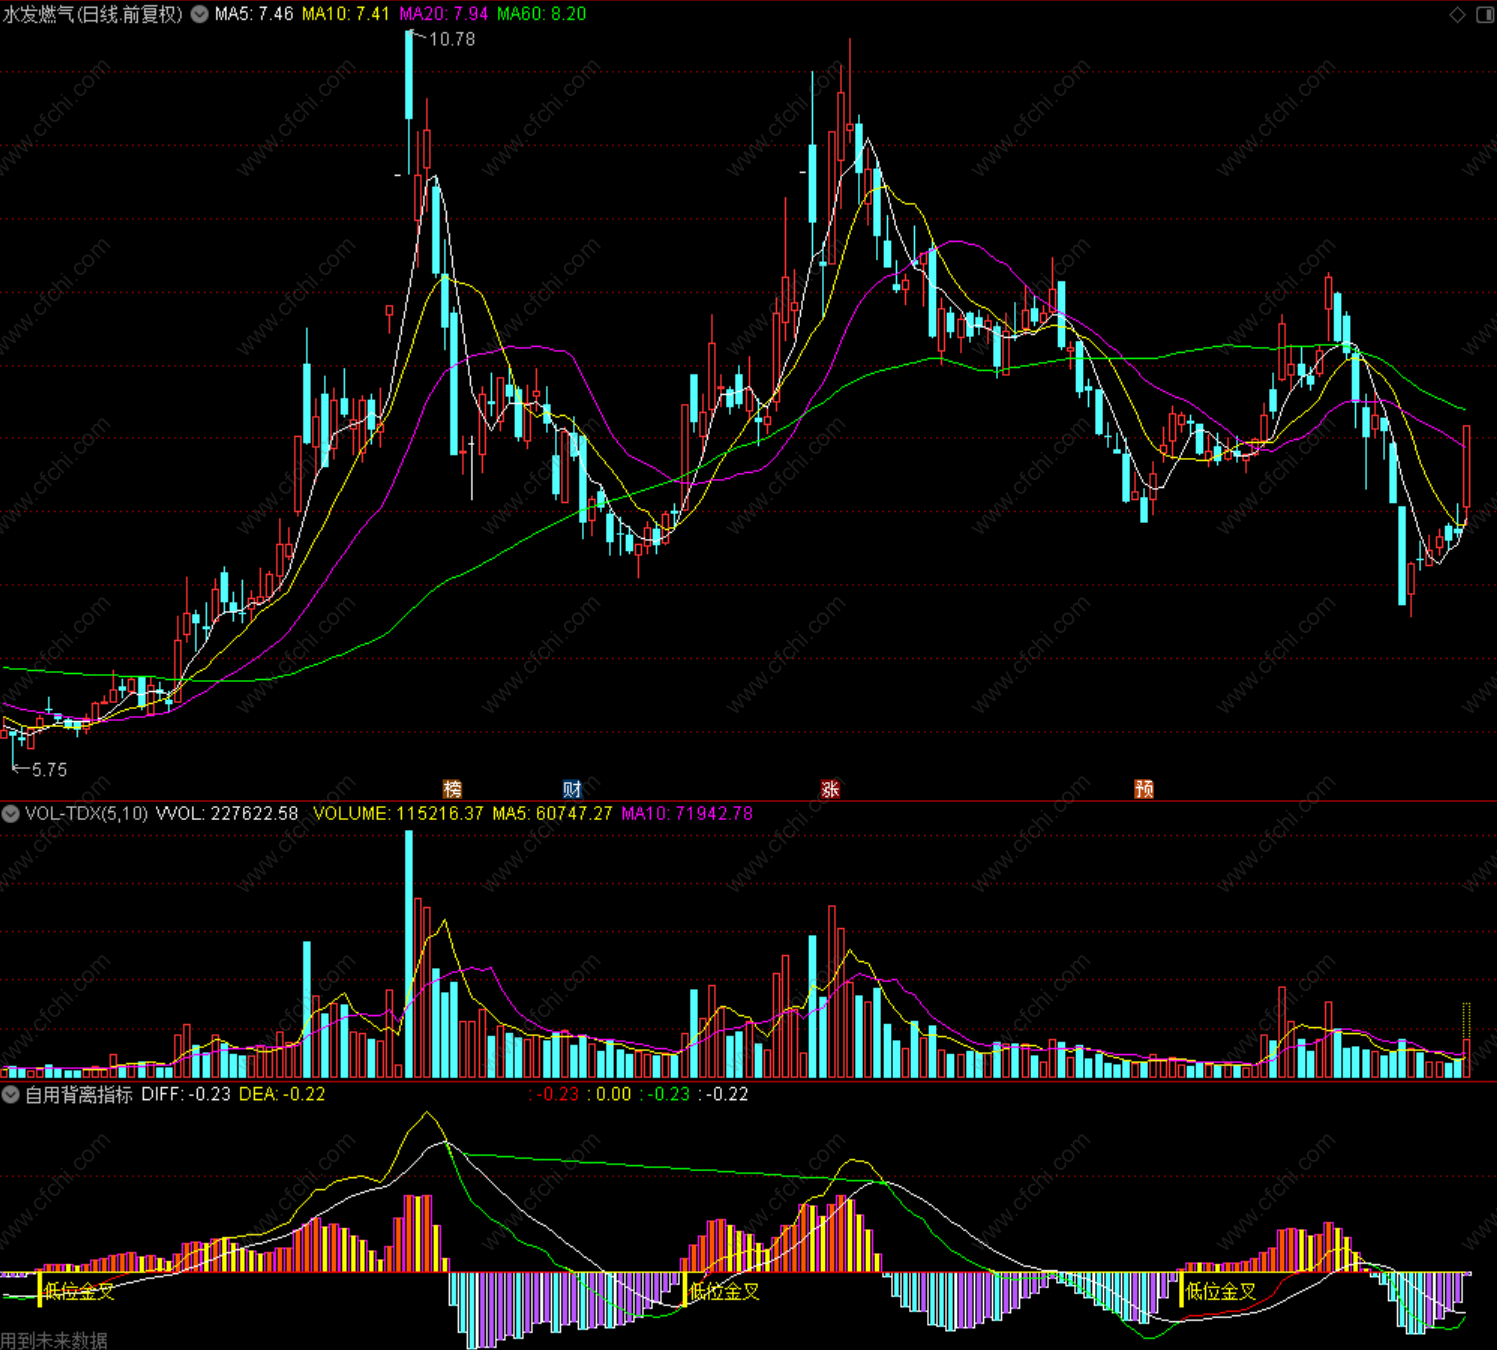The width and height of the screenshot is (1497, 1350).
Task: Select the MA10: 7.41 moving average label
Action: click(x=346, y=14)
